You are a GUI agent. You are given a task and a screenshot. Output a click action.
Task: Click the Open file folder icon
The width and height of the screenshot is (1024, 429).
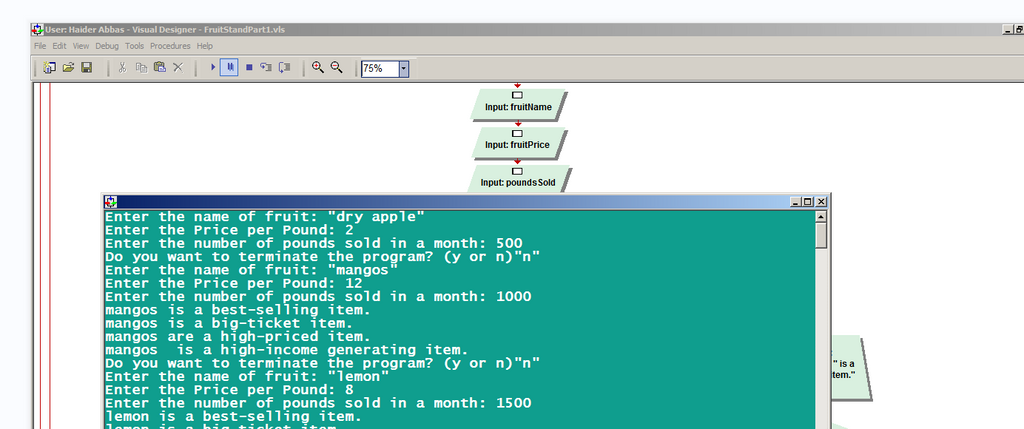click(x=68, y=68)
